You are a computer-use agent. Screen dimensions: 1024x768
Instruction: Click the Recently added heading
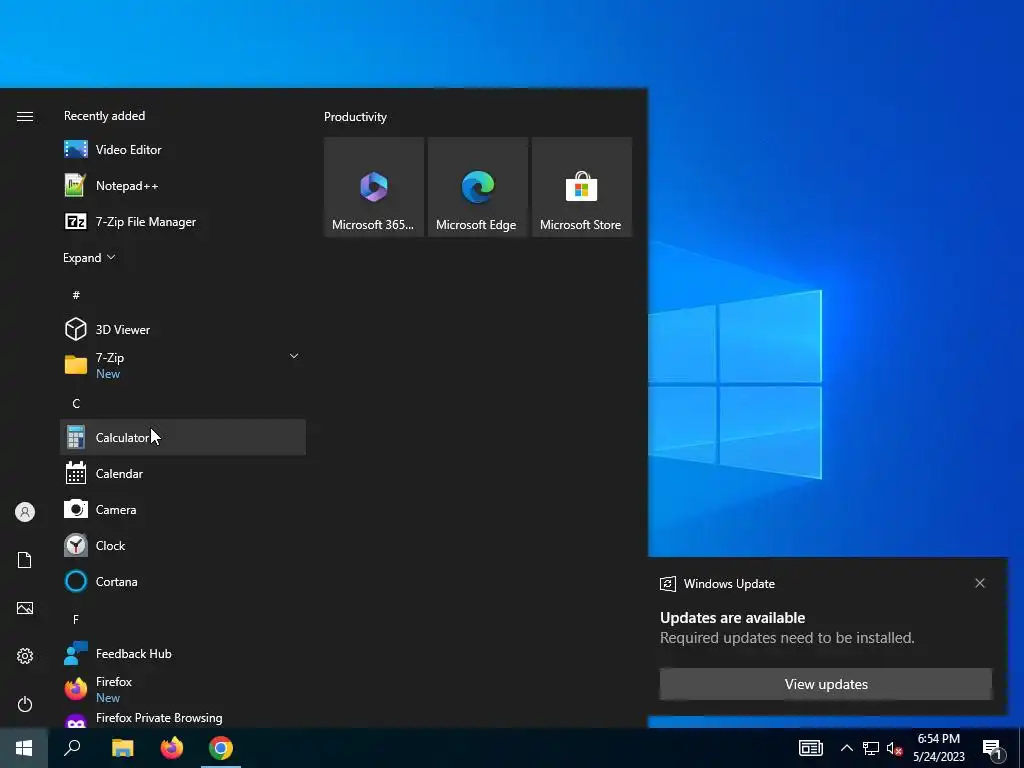pyautogui.click(x=104, y=116)
